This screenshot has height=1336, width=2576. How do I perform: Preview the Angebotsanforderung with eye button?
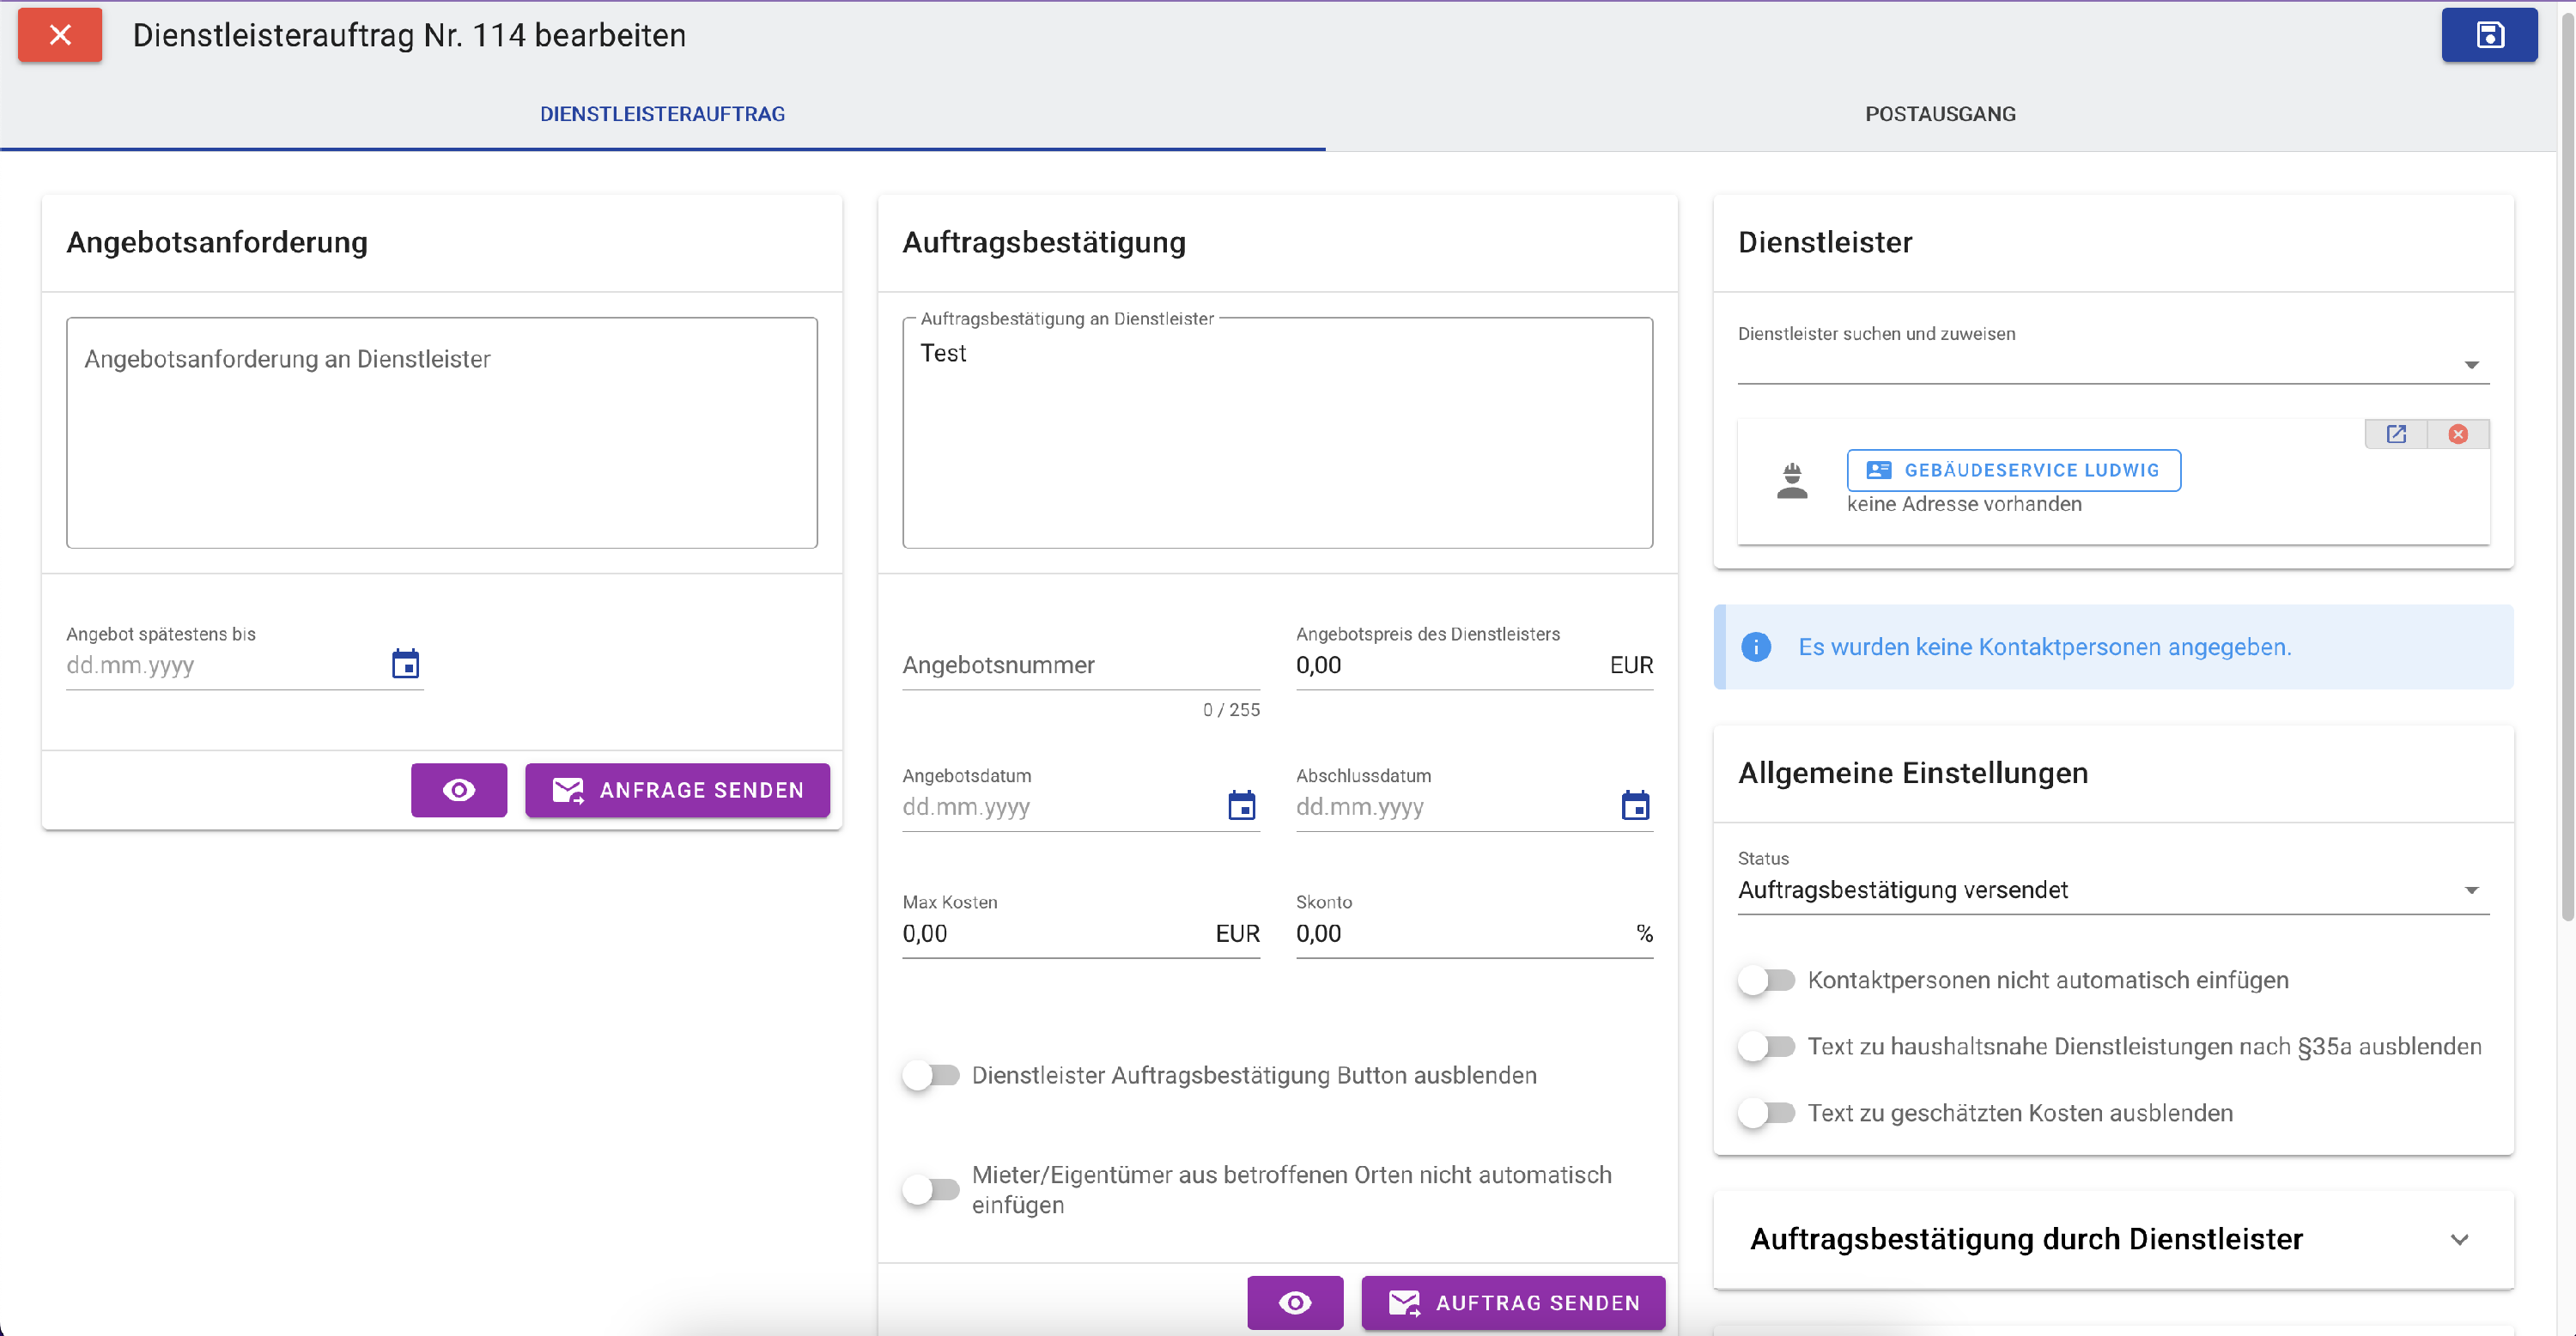459,790
